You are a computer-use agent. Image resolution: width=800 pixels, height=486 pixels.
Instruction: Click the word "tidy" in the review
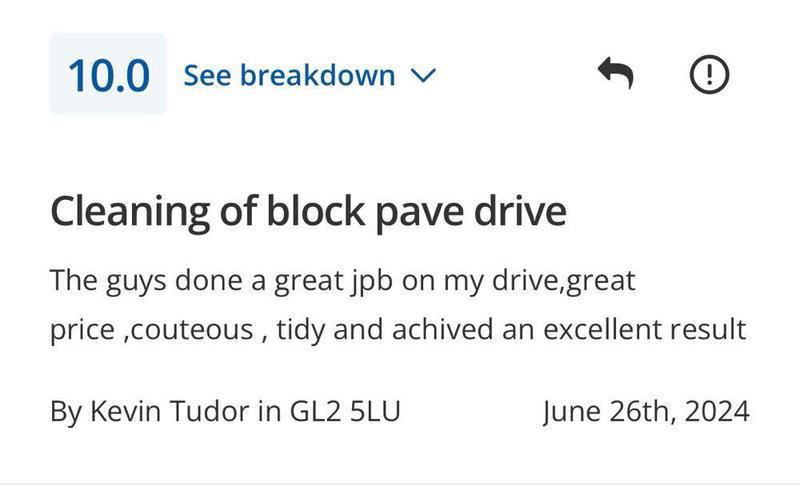click(x=301, y=329)
